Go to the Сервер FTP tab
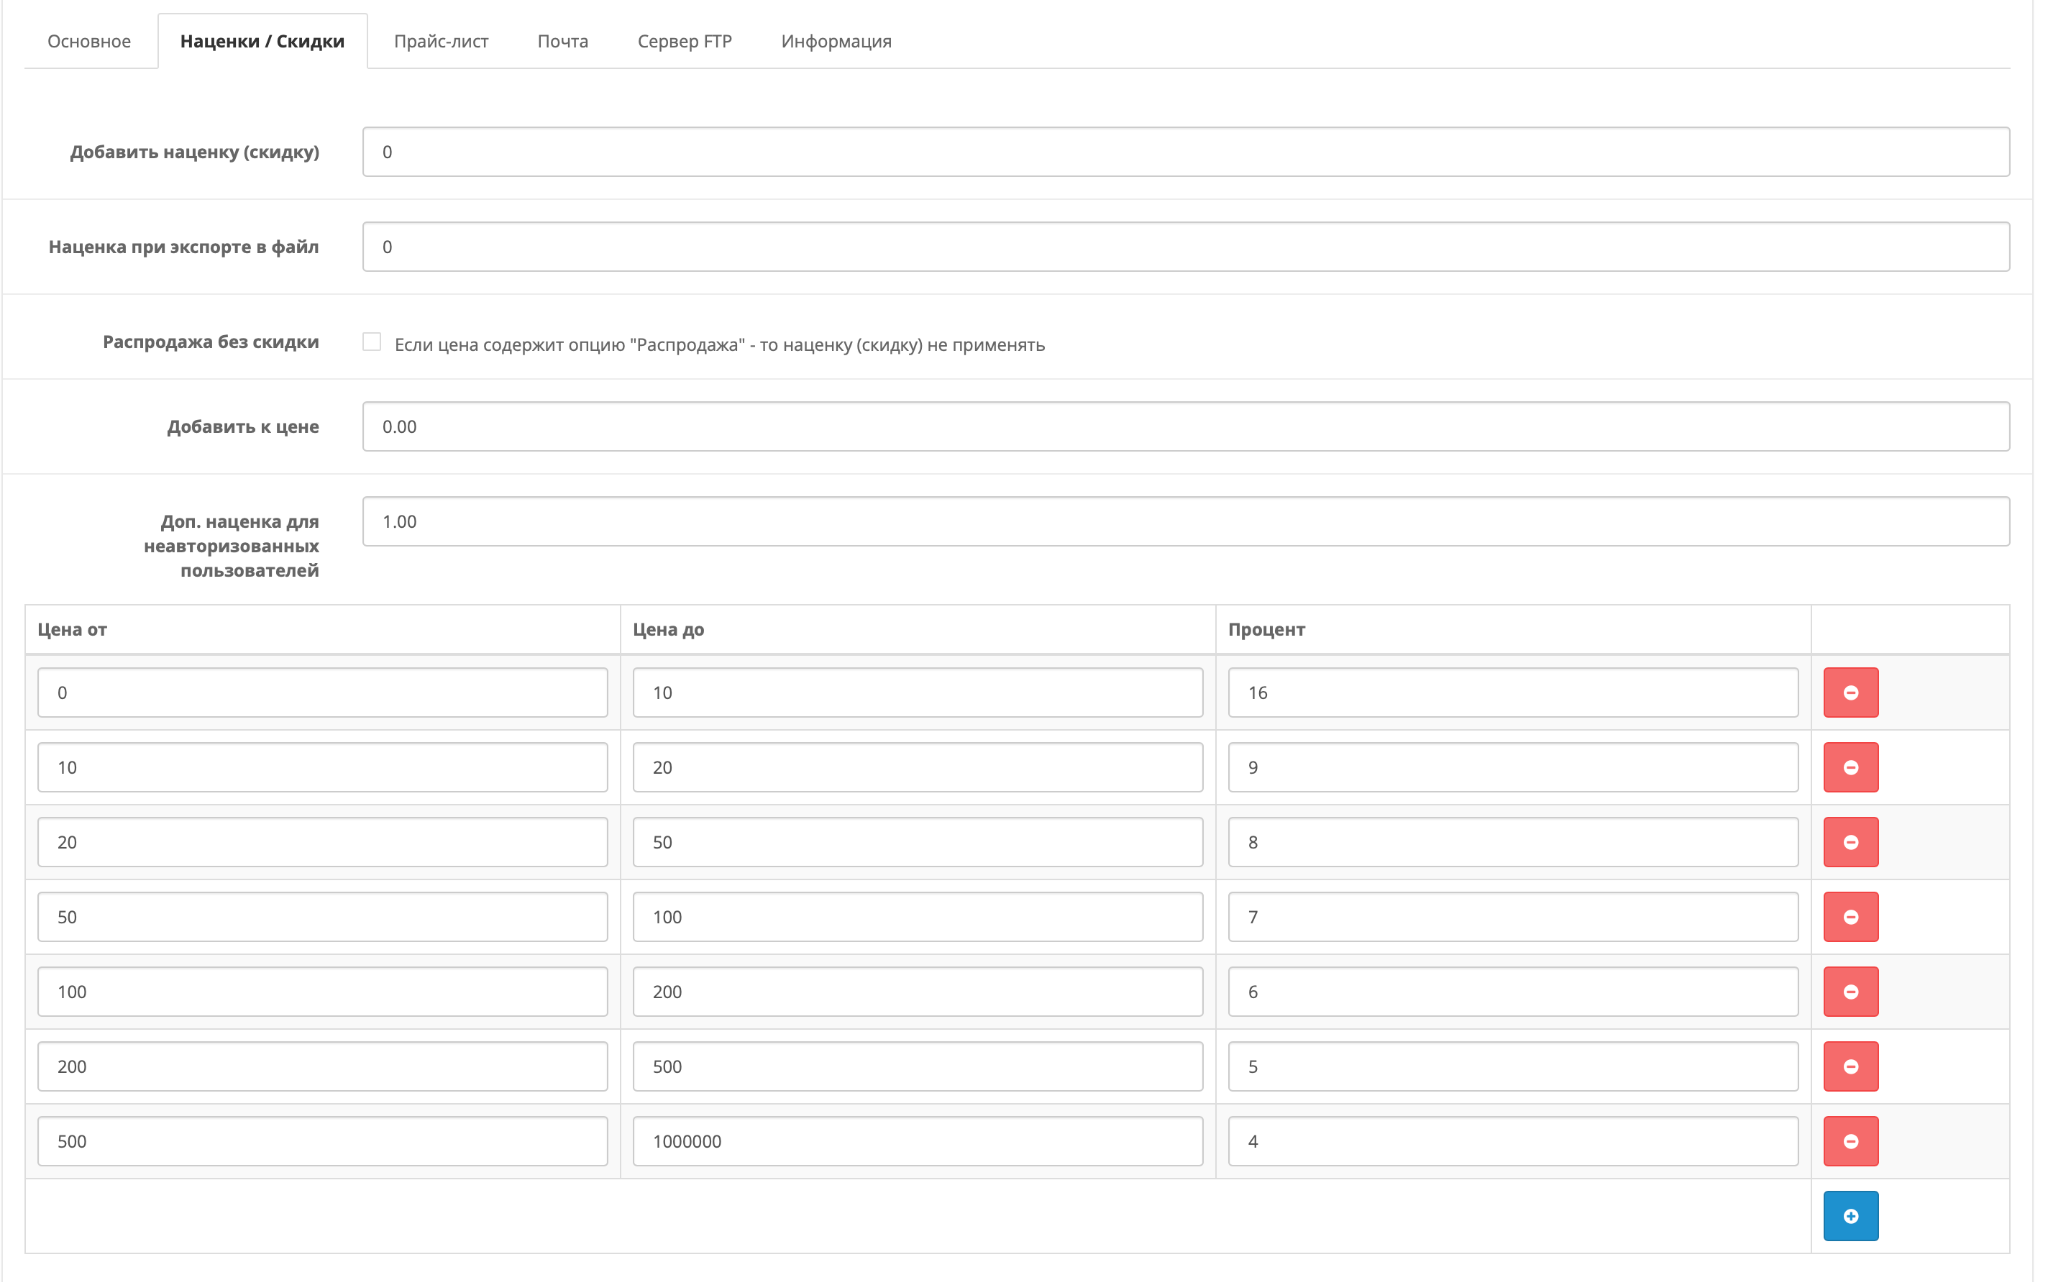Screen dimensions: 2048x1282 (685, 41)
